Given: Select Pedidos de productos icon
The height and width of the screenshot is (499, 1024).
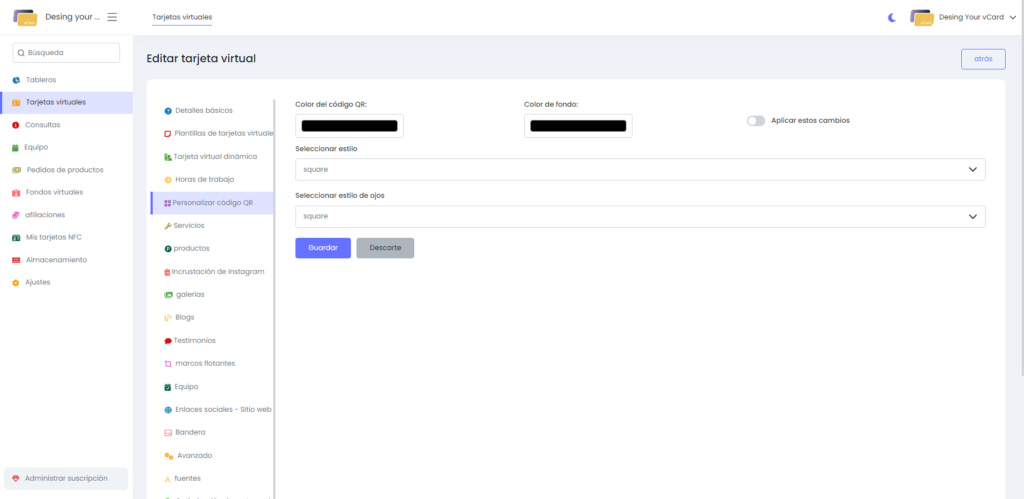Looking at the screenshot, I should pyautogui.click(x=16, y=170).
